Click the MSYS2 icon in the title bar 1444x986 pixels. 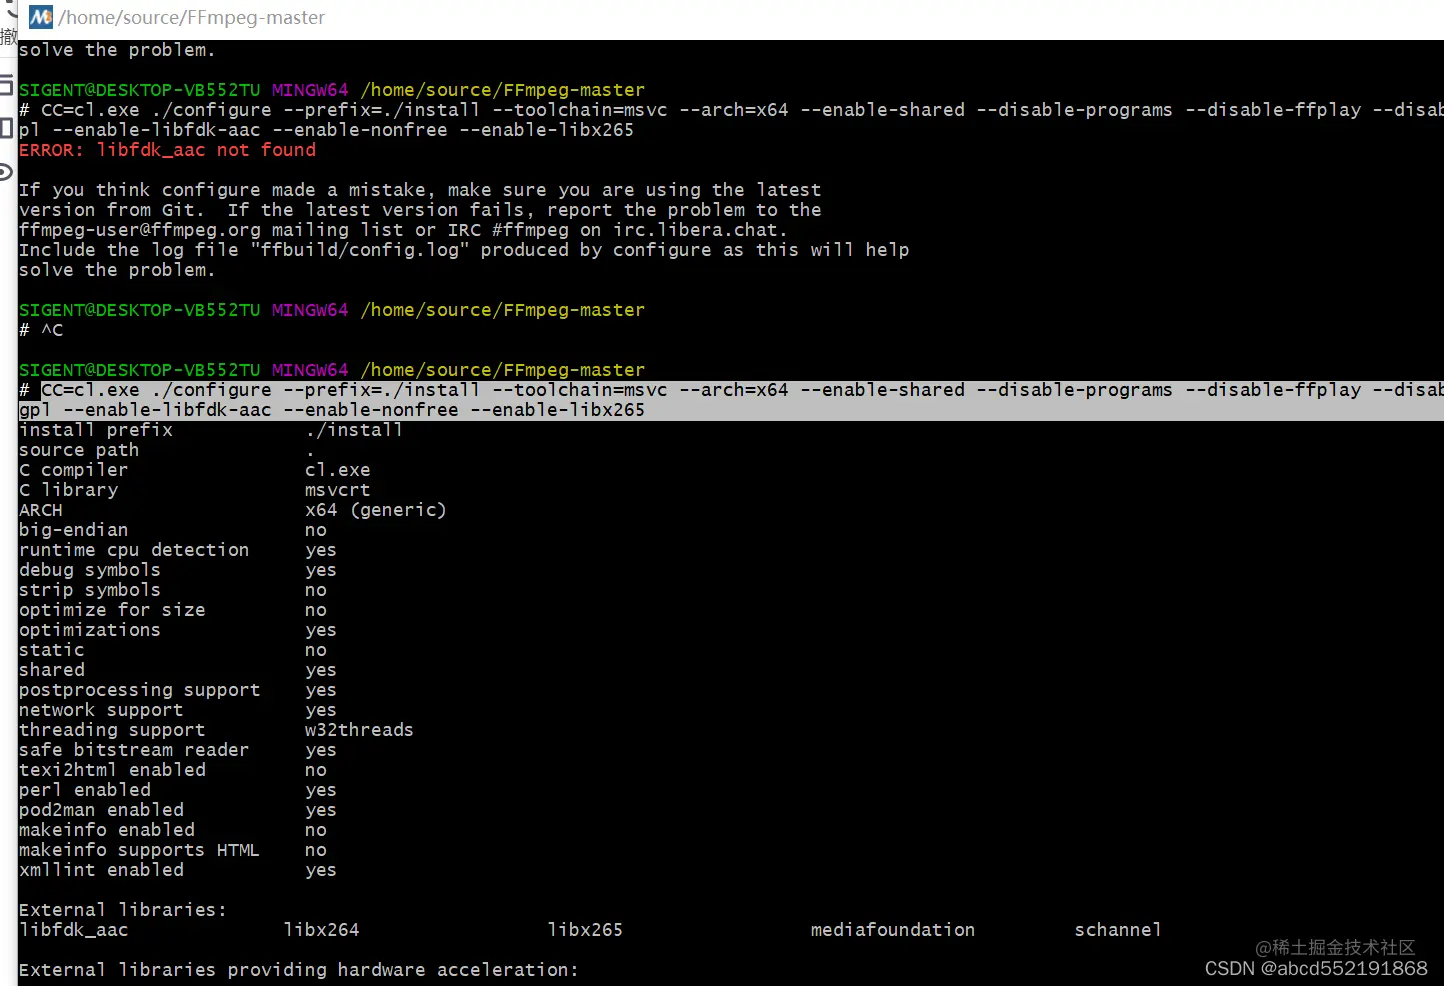point(41,17)
